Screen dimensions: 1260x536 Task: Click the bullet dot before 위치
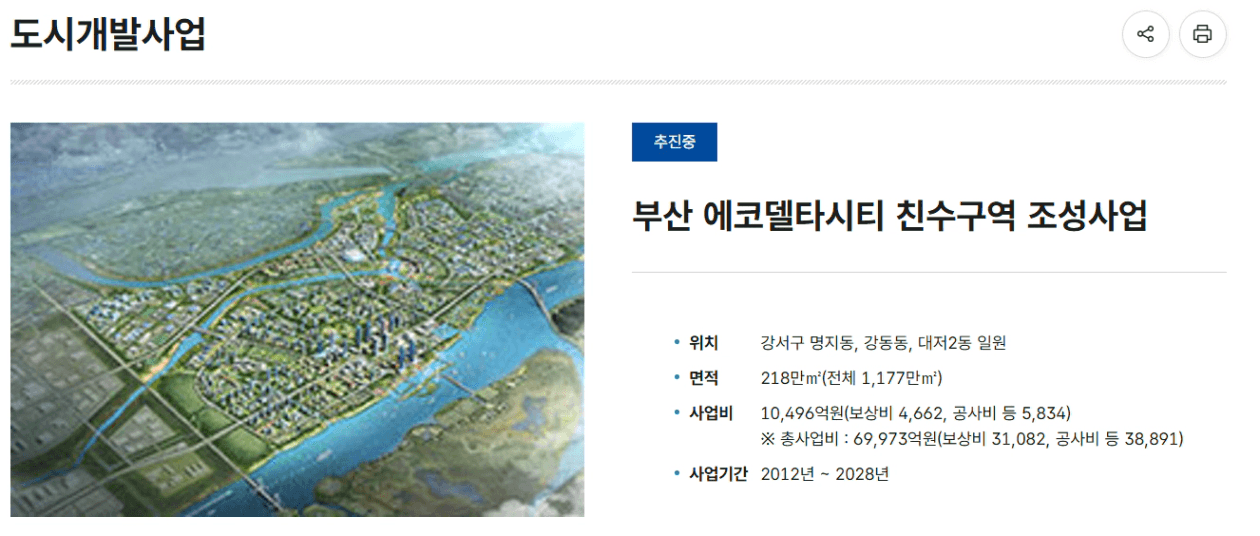(677, 343)
